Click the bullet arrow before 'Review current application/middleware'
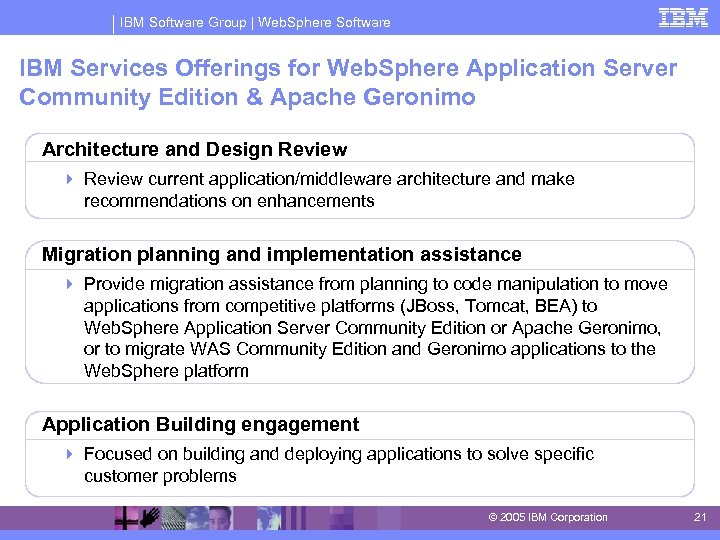720x540 pixels. [69, 179]
